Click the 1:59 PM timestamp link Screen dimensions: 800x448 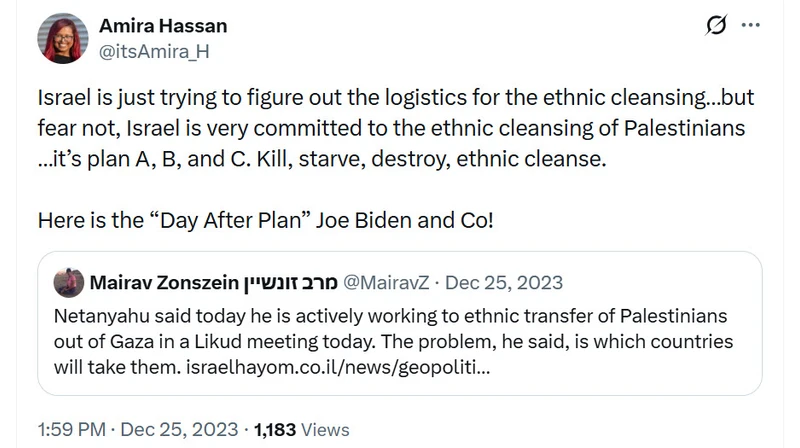(x=71, y=430)
